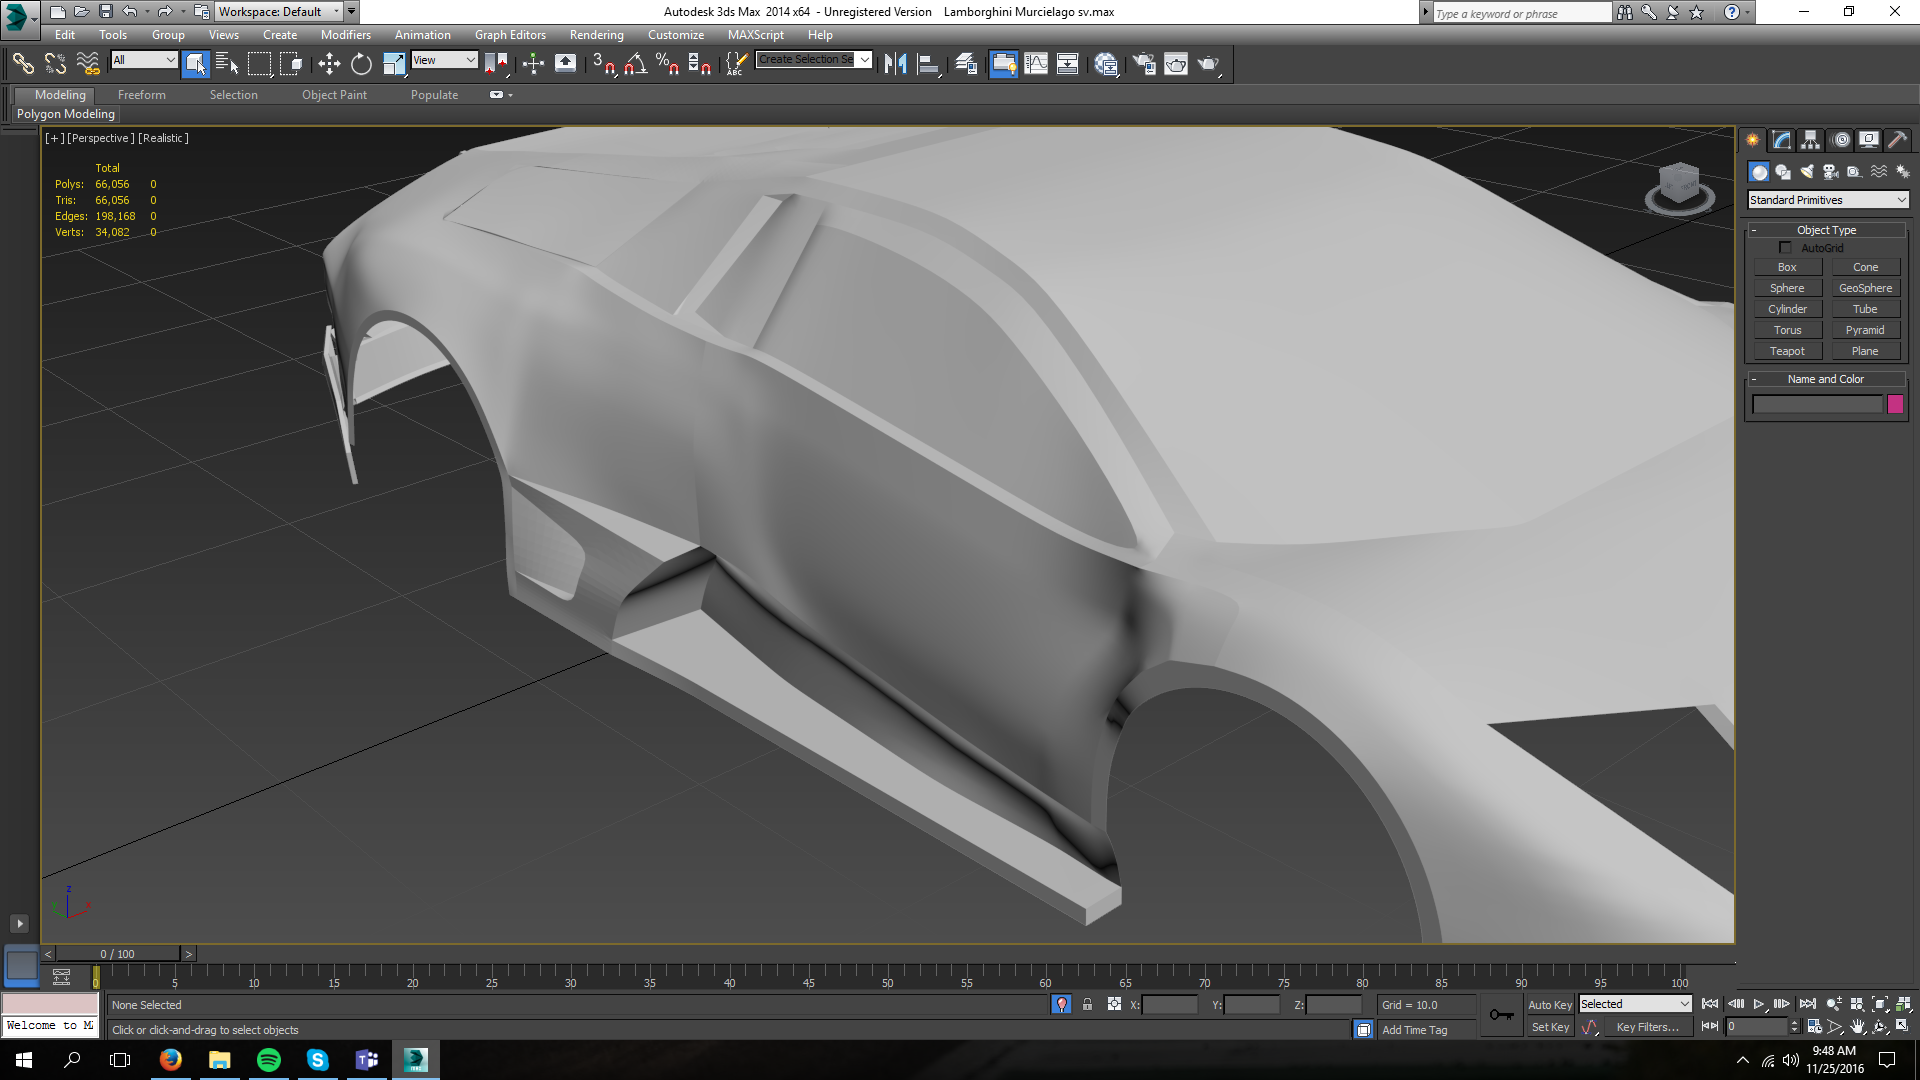This screenshot has height=1080, width=1920.
Task: Open the selection filter dropdown showing All
Action: (x=144, y=60)
